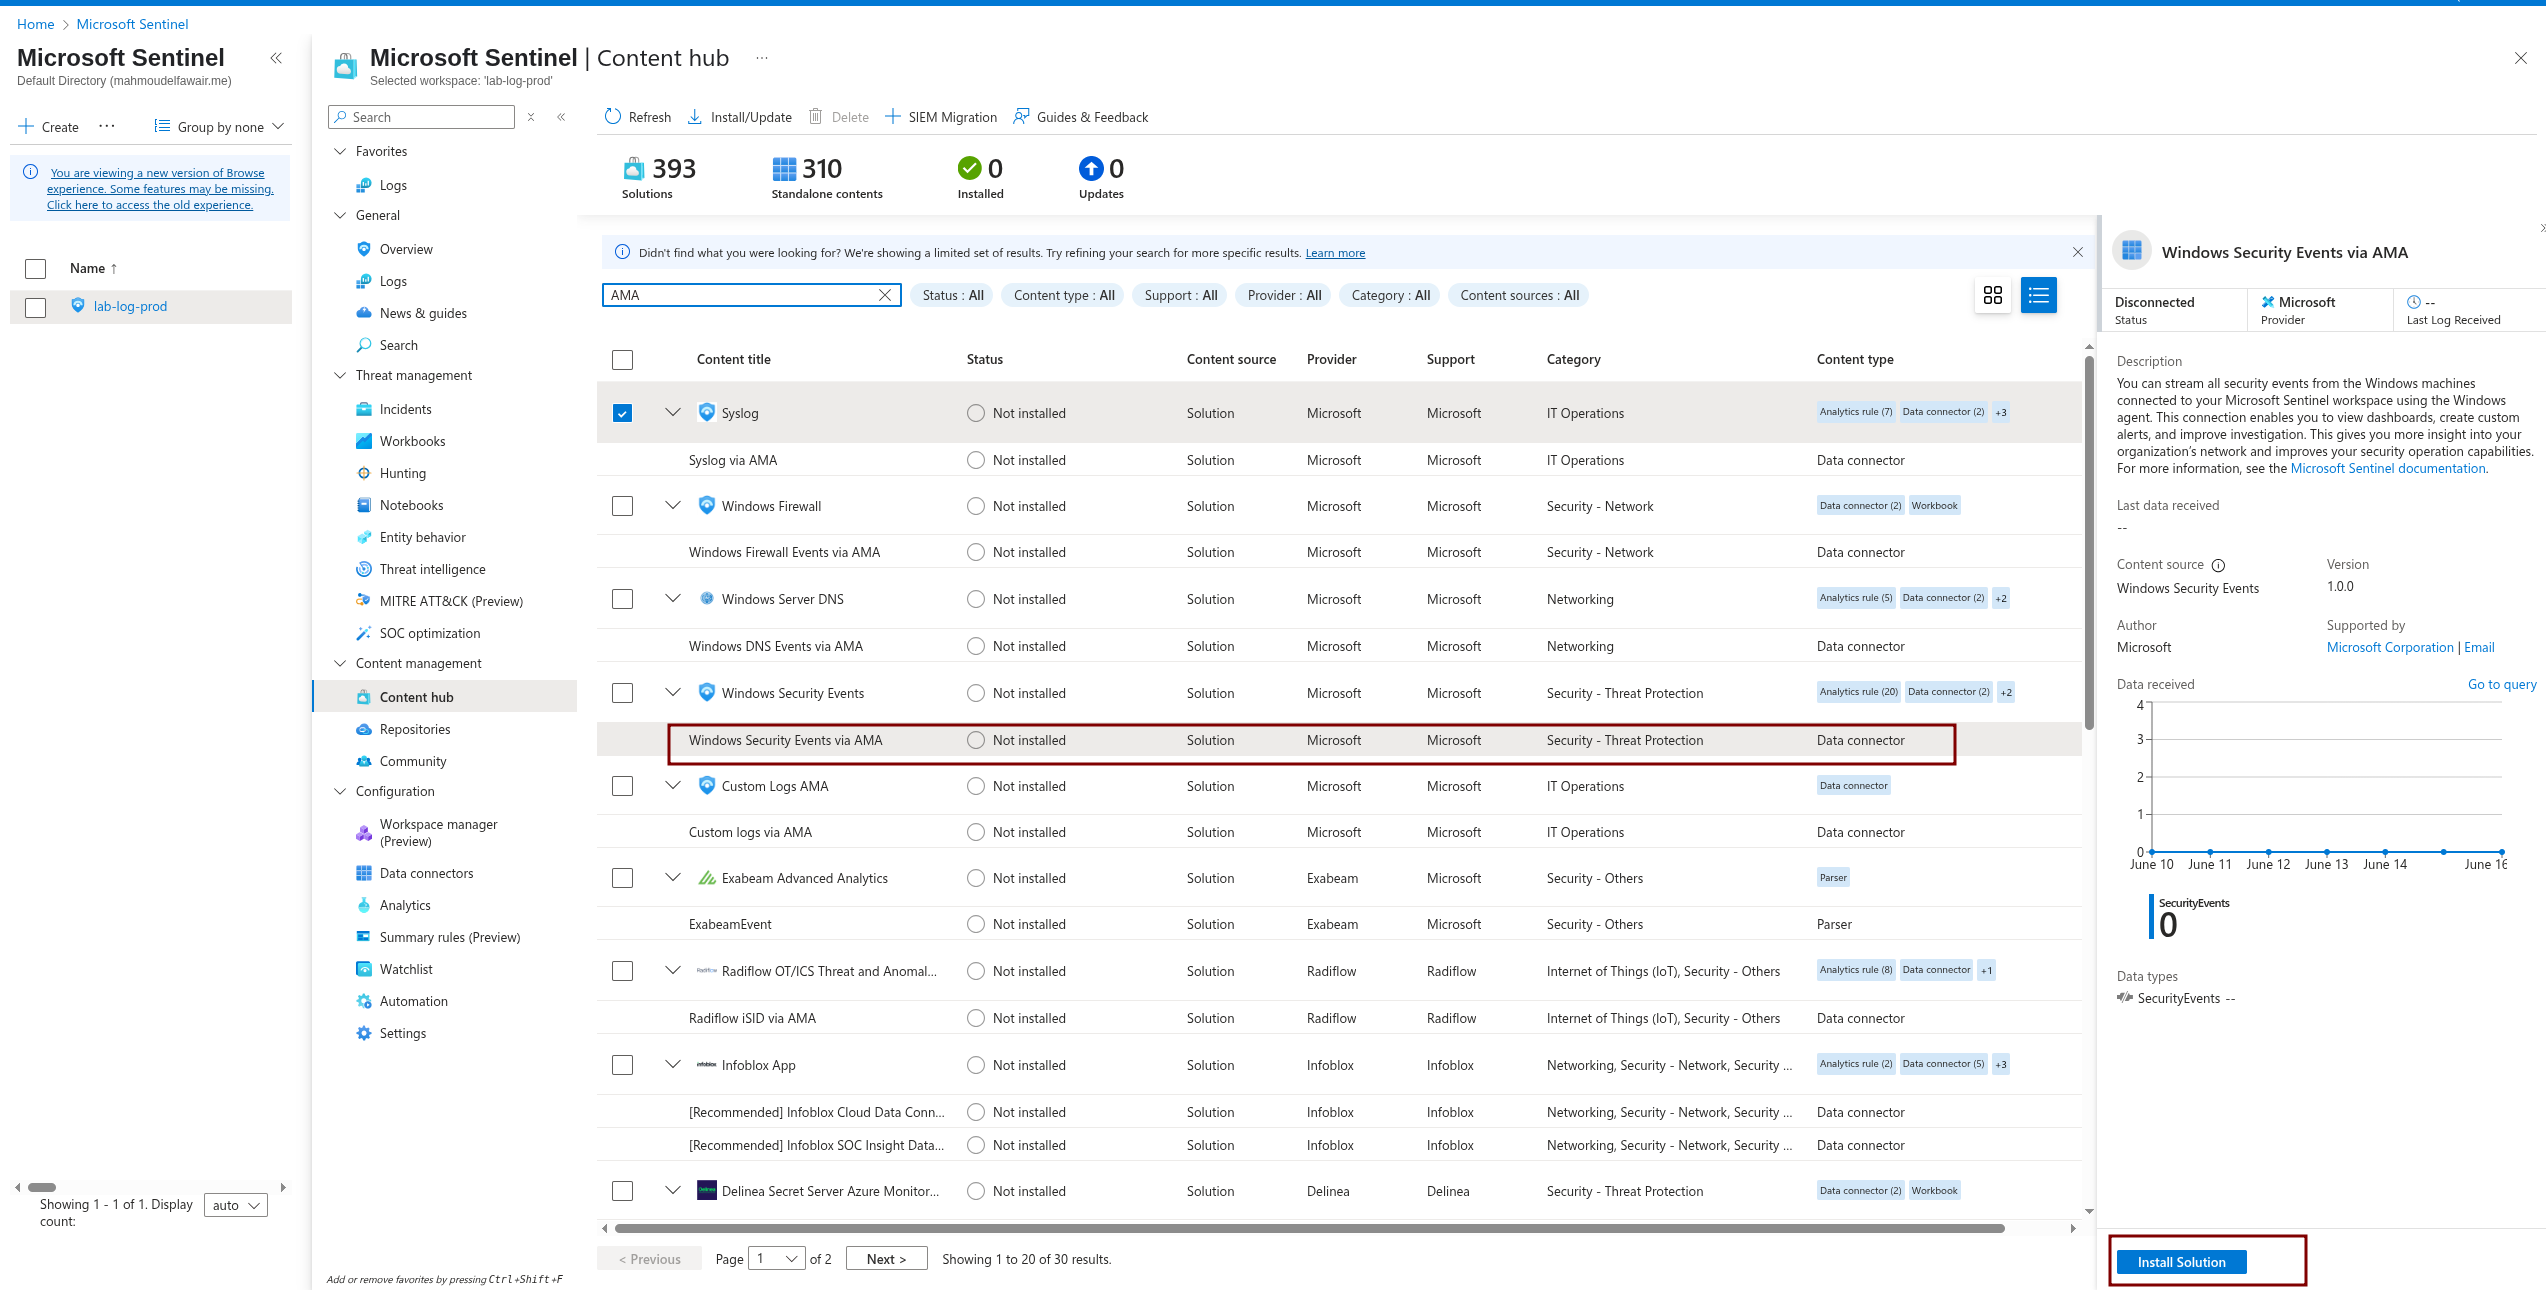Click the workspace list horizontal scrollbar thumb
Screen dimensions: 2546x1290
coord(42,1188)
